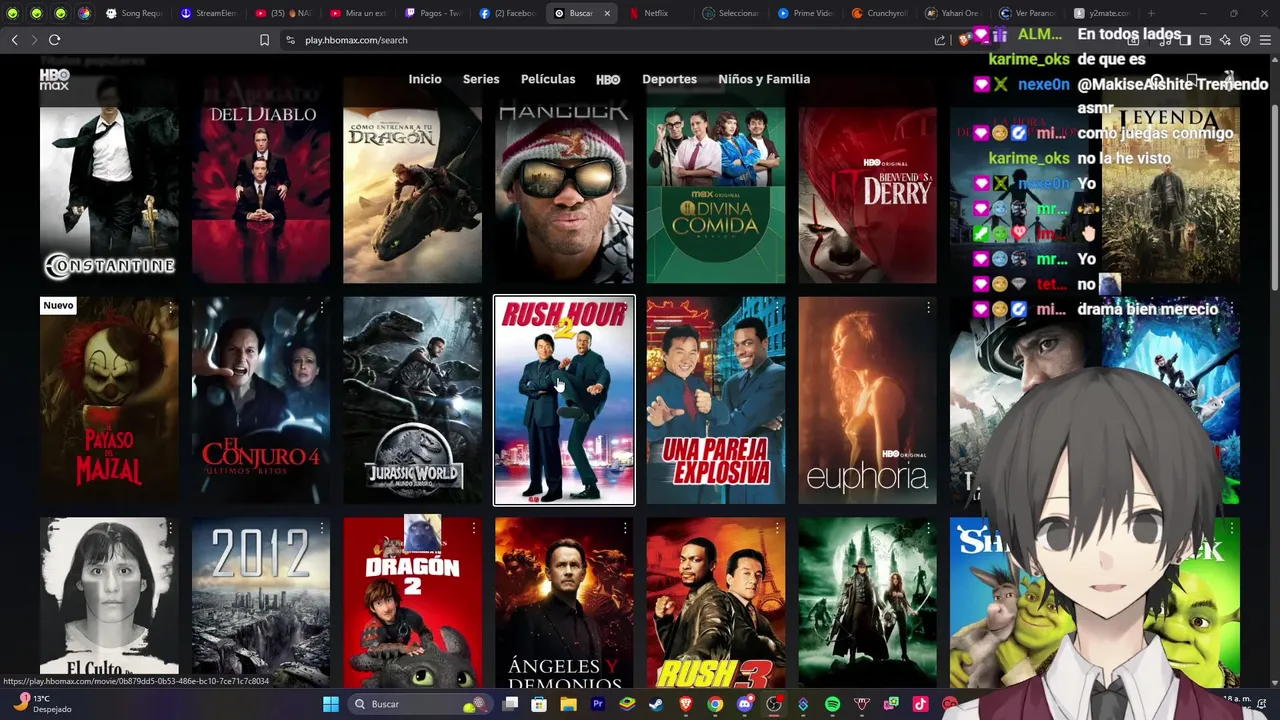Screen dimensions: 1280x720
Task: Launch Premiere Pro from taskbar
Action: click(598, 704)
